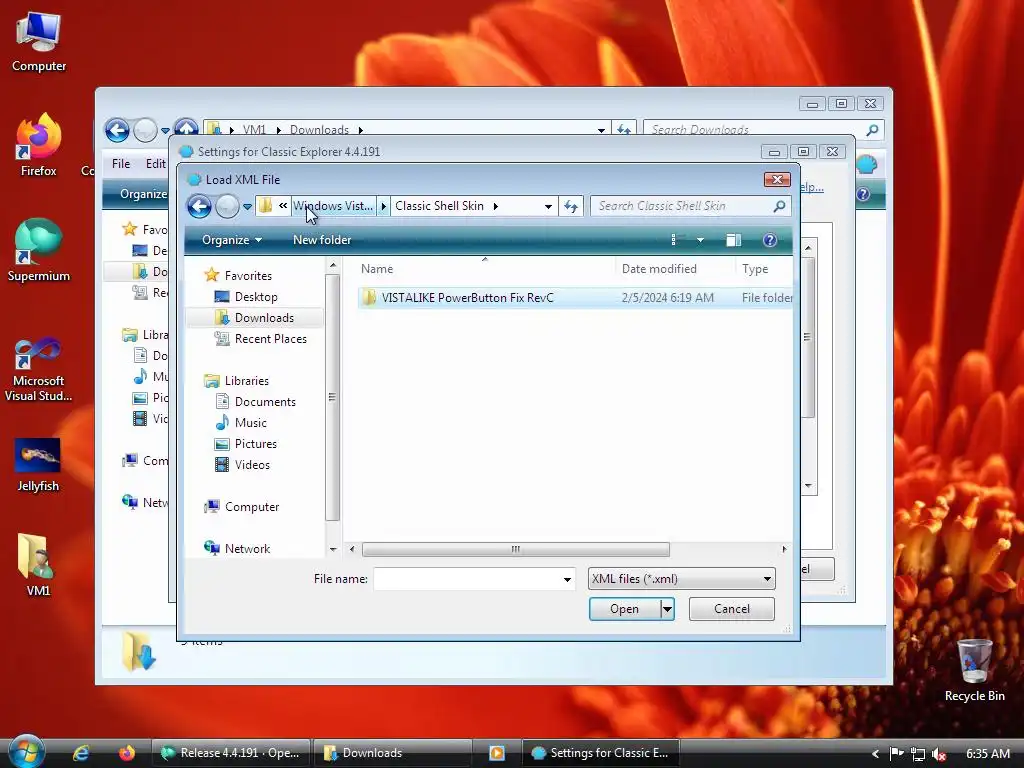Open Windows Media Player taskbar icon

(x=496, y=753)
